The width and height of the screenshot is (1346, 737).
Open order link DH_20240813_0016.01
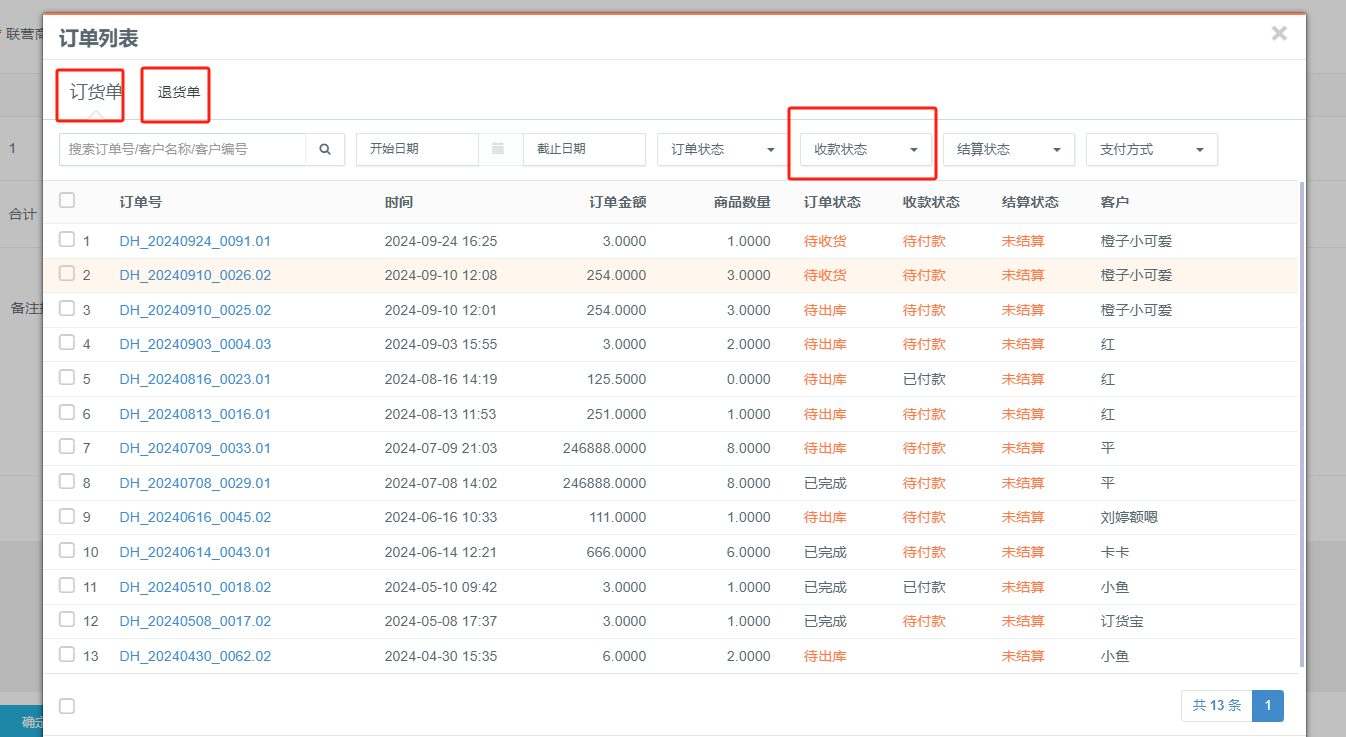tap(195, 414)
